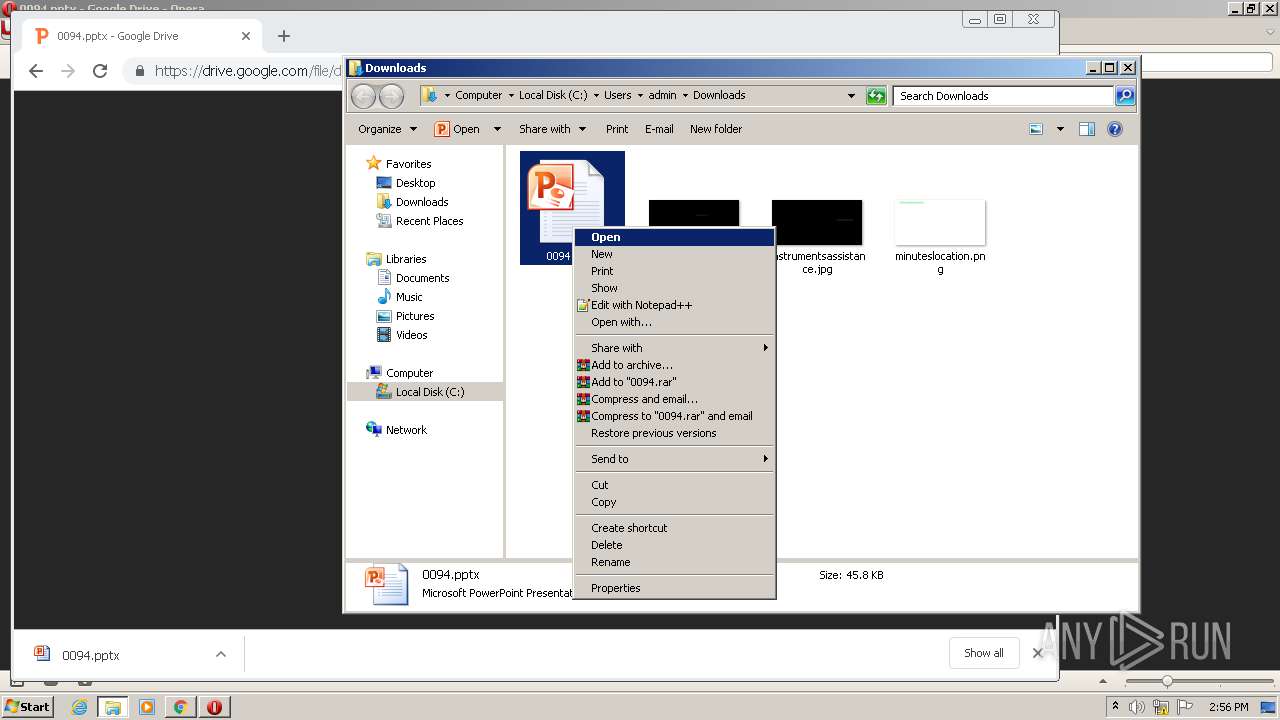Open the view options dropdown arrow
1280x720 pixels.
(1060, 129)
